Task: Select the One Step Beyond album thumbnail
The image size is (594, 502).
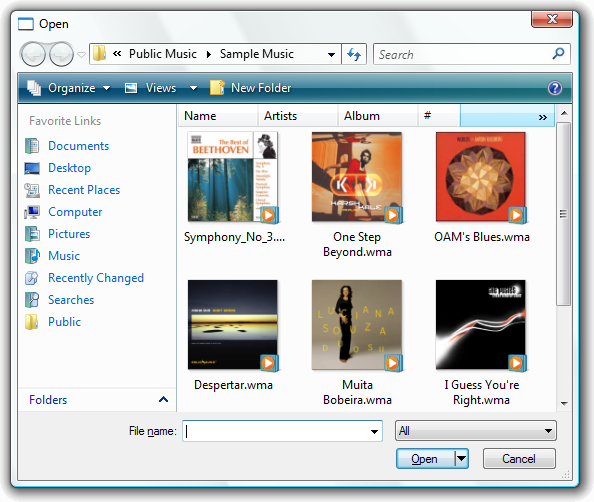Action: pos(356,177)
